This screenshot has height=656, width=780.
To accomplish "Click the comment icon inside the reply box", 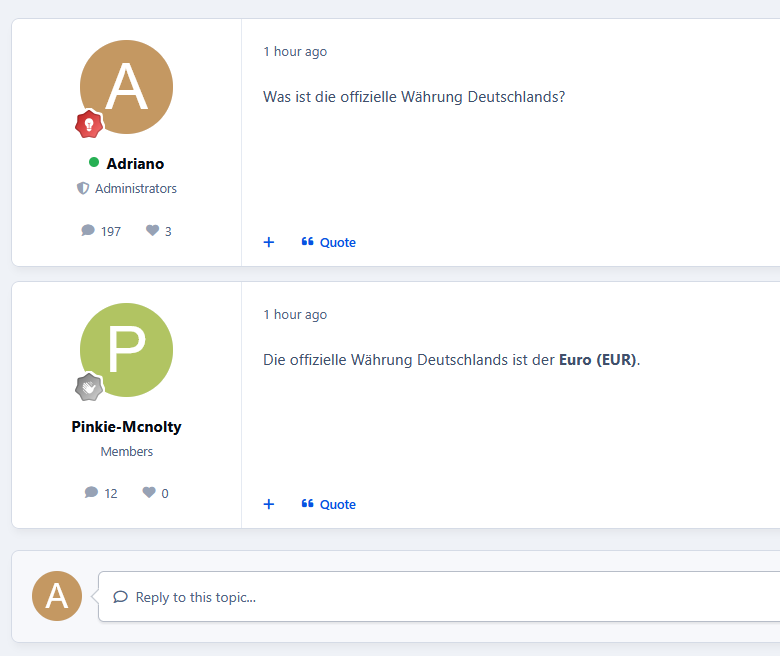I will (x=120, y=597).
